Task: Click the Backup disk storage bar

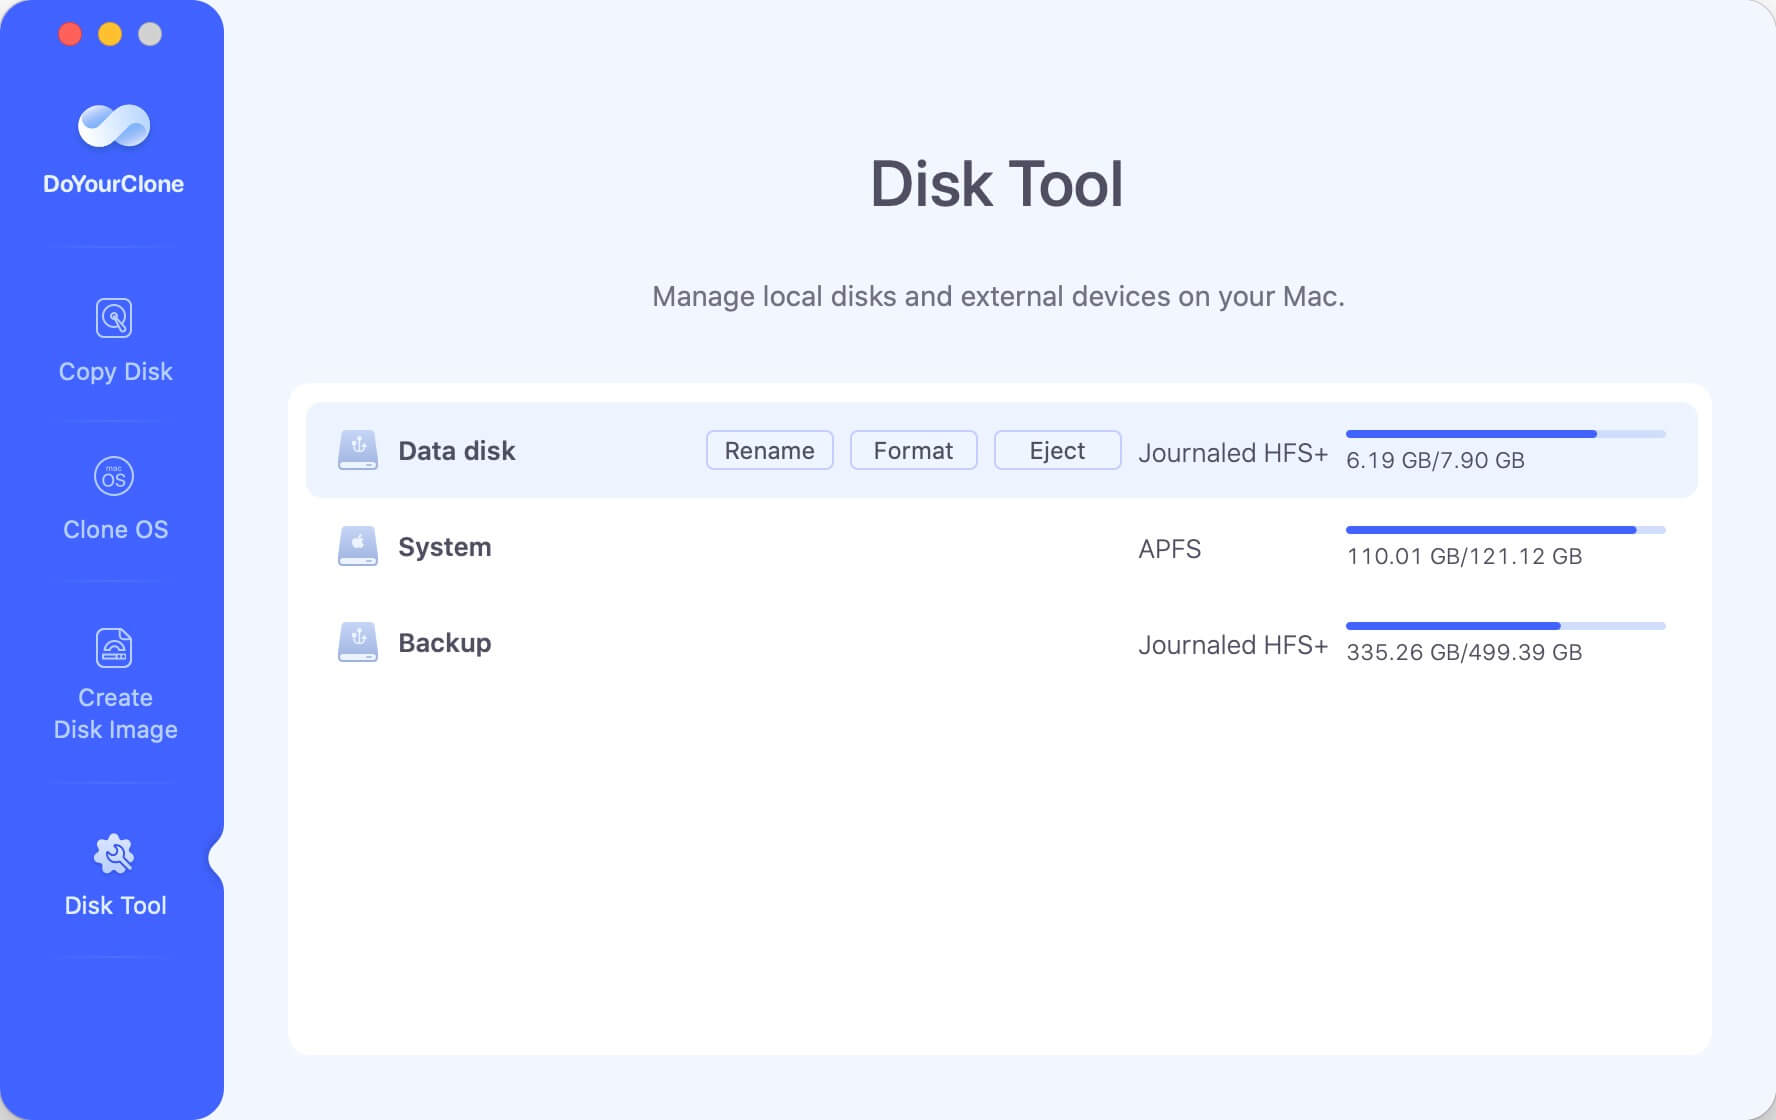Action: (x=1505, y=625)
